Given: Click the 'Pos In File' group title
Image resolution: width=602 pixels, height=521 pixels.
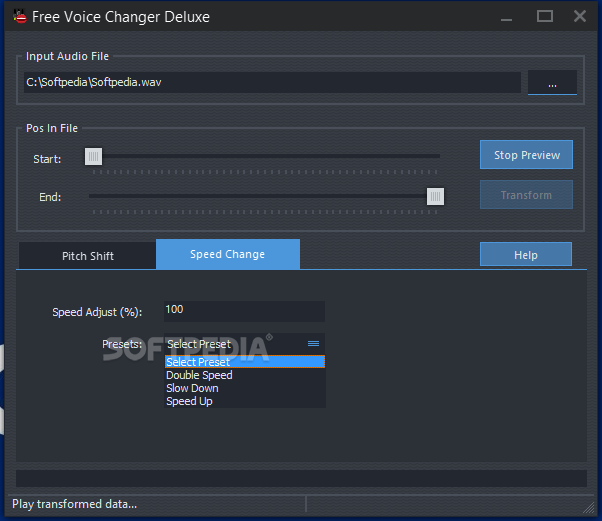Looking at the screenshot, I should point(52,128).
